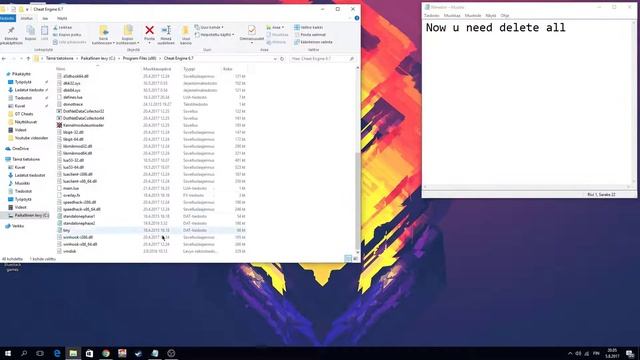Open Muotoile menu in Notepad
The height and width of the screenshot is (360, 640).
click(x=473, y=16)
